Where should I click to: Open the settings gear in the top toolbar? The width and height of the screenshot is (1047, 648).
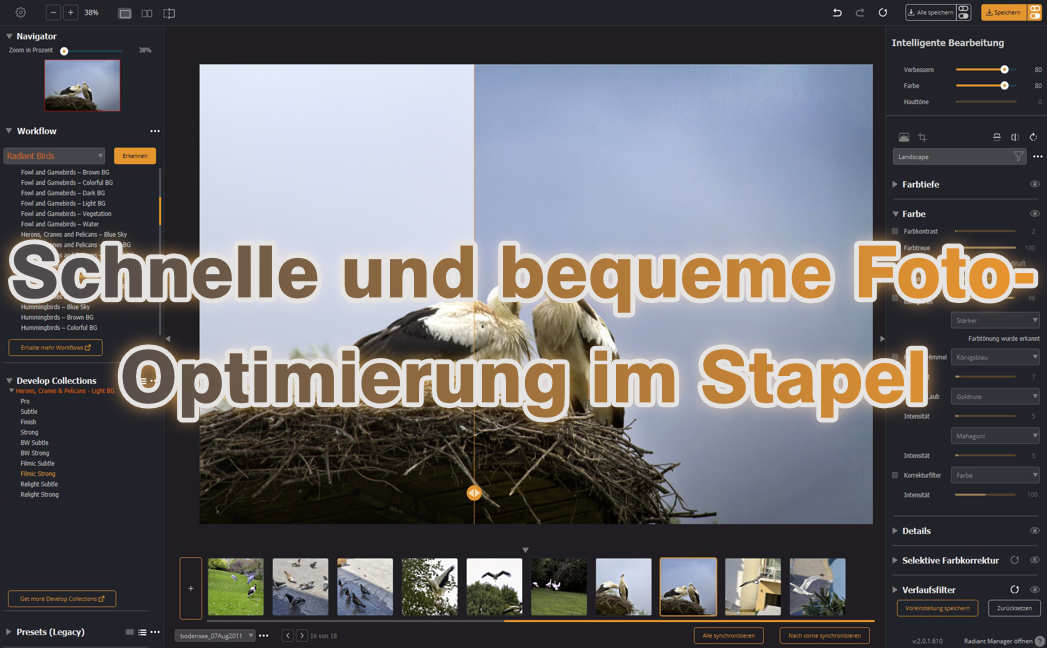20,13
